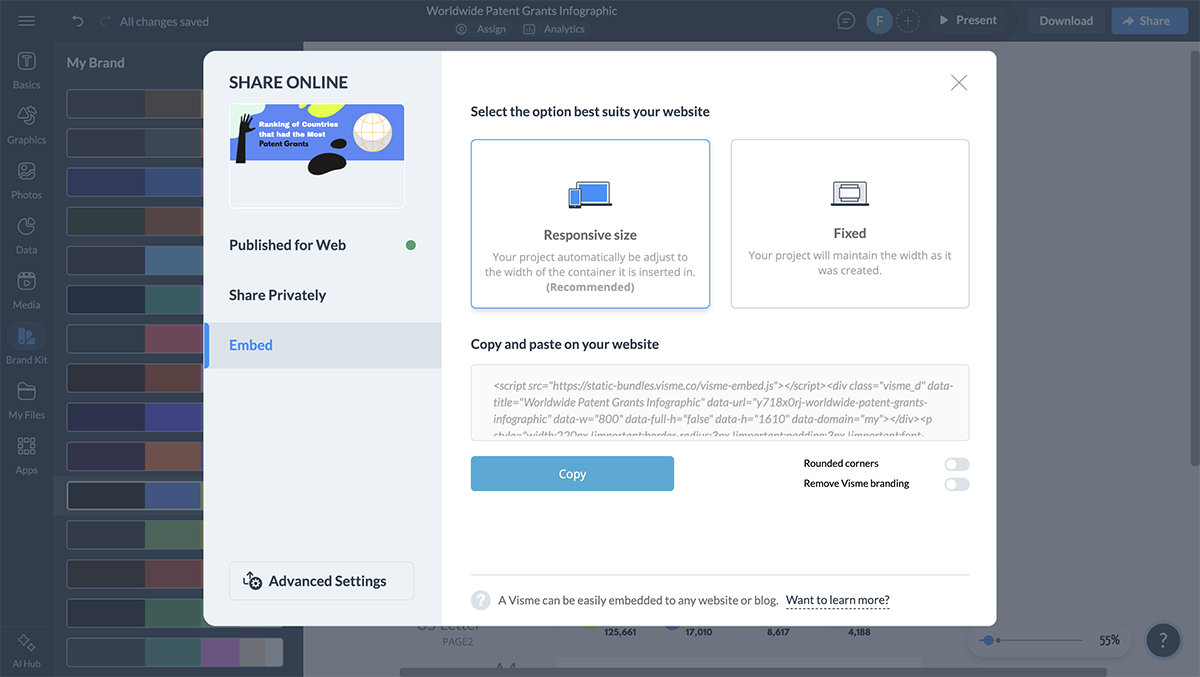Open the Media sidebar panel
Image resolution: width=1200 pixels, height=677 pixels.
click(x=27, y=289)
